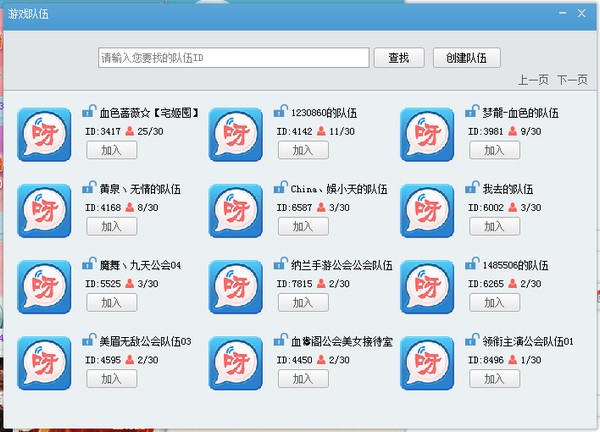This screenshot has height=432, width=600.
Task: Join team 4450 with its 加入 button
Action: (x=303, y=378)
